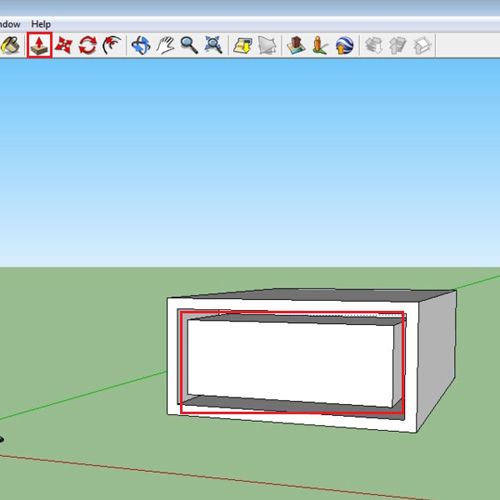Viewport: 500px width, 500px height.
Task: Choose the Zoom magnifier tool
Action: (x=189, y=45)
